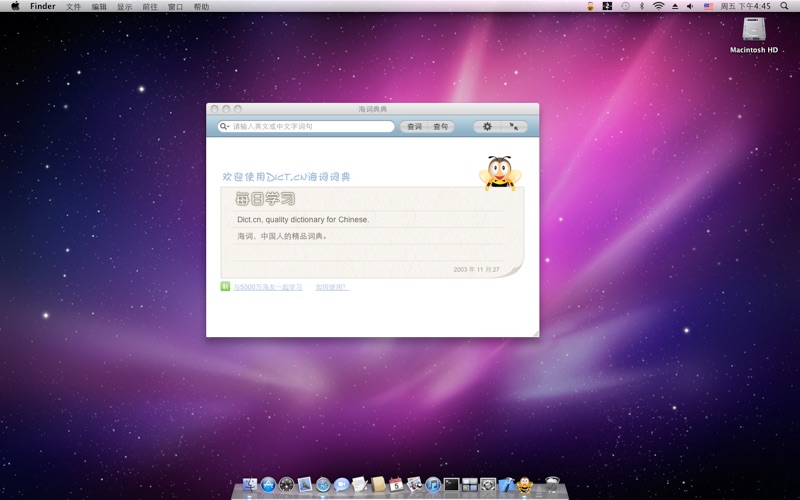Click the green 新 badge icon

tap(226, 286)
